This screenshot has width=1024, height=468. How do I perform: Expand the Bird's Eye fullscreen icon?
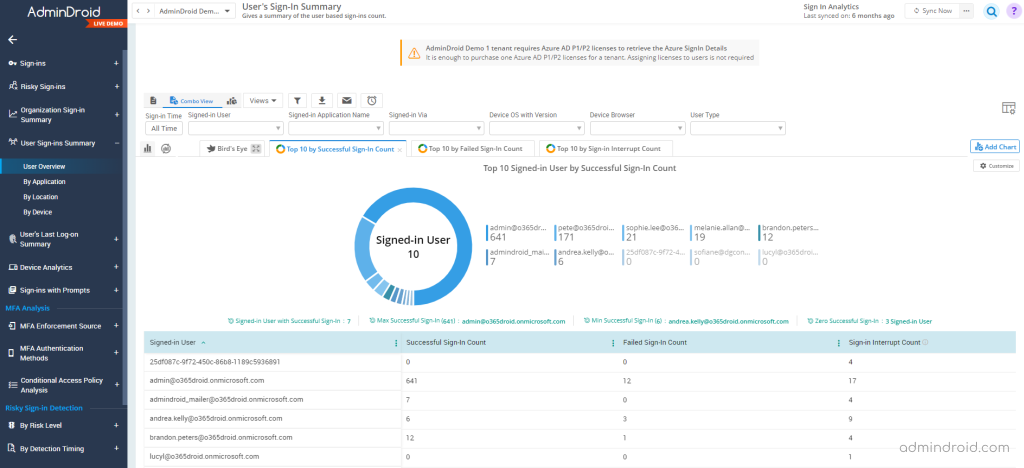(256, 149)
